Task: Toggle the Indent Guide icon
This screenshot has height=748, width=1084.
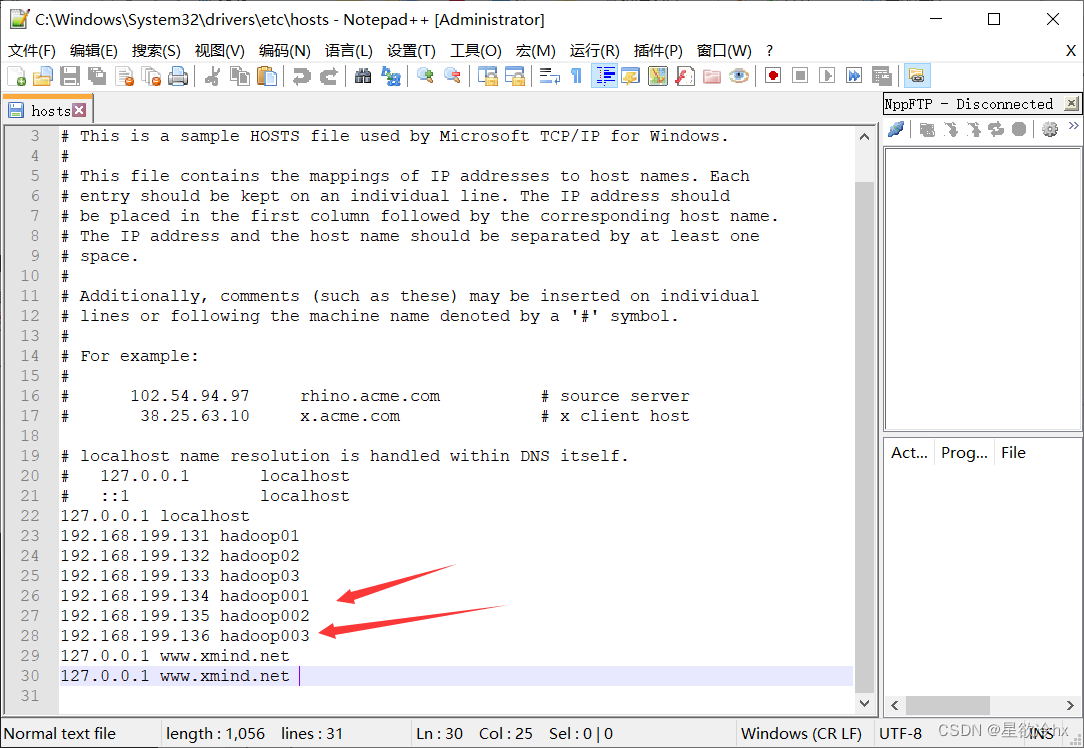Action: coord(604,76)
